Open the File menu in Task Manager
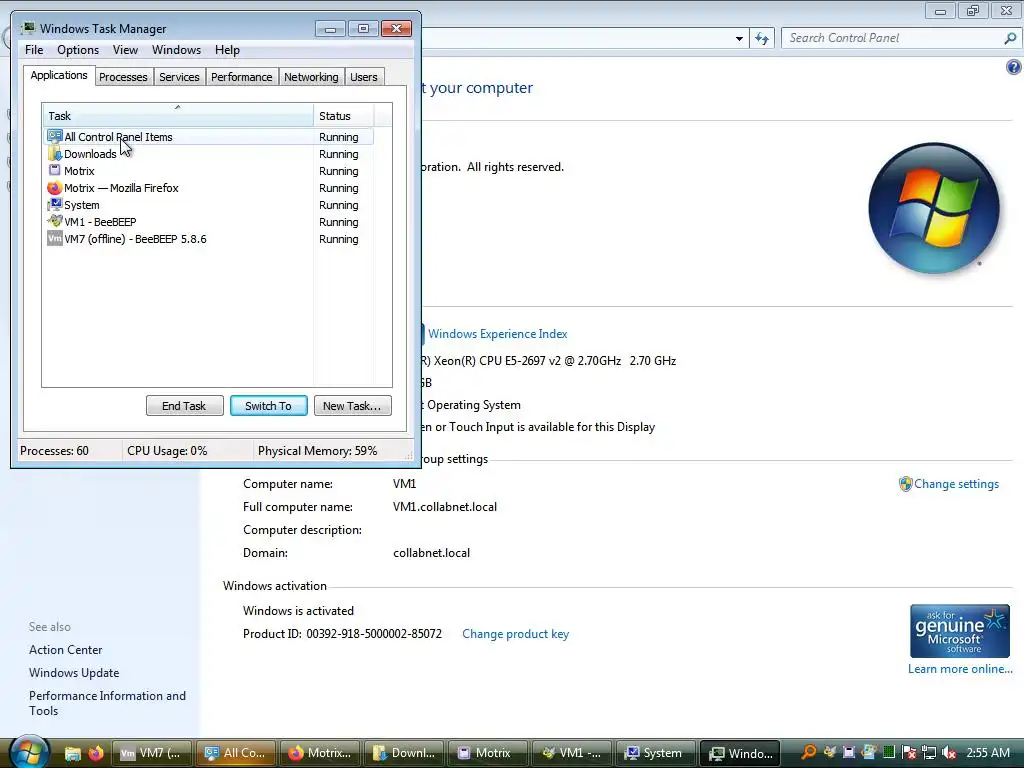The width and height of the screenshot is (1024, 768). click(x=34, y=50)
